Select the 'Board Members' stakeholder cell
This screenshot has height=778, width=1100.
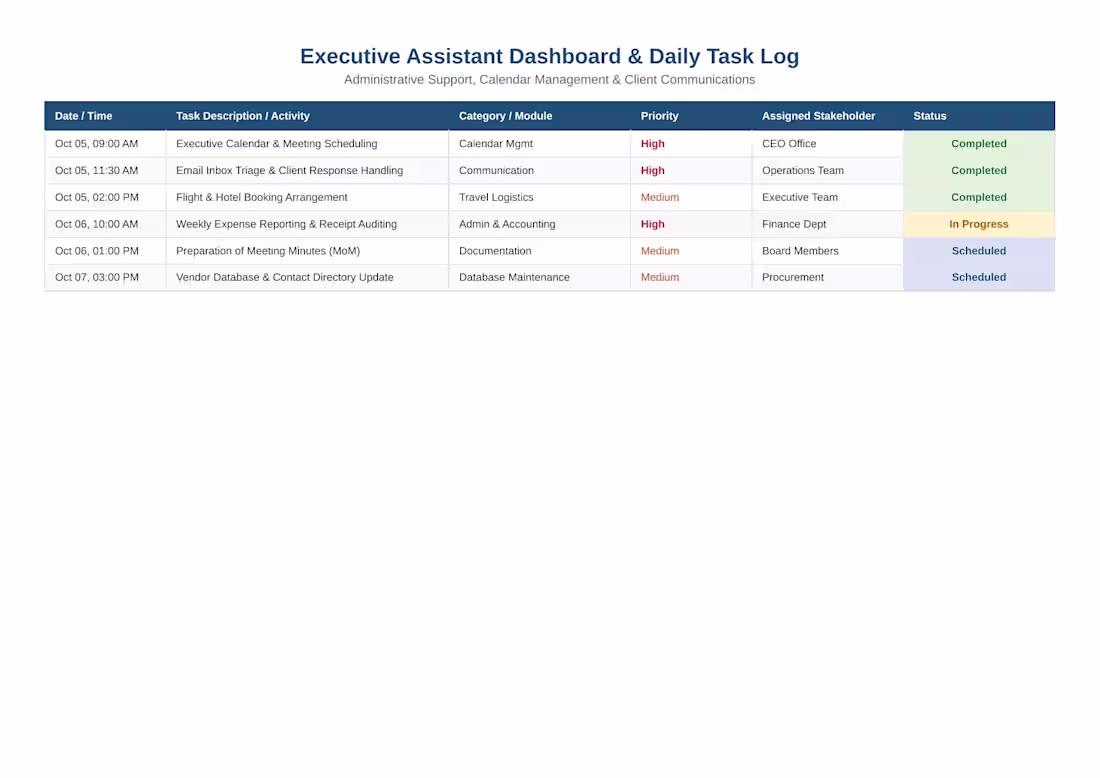pos(828,250)
